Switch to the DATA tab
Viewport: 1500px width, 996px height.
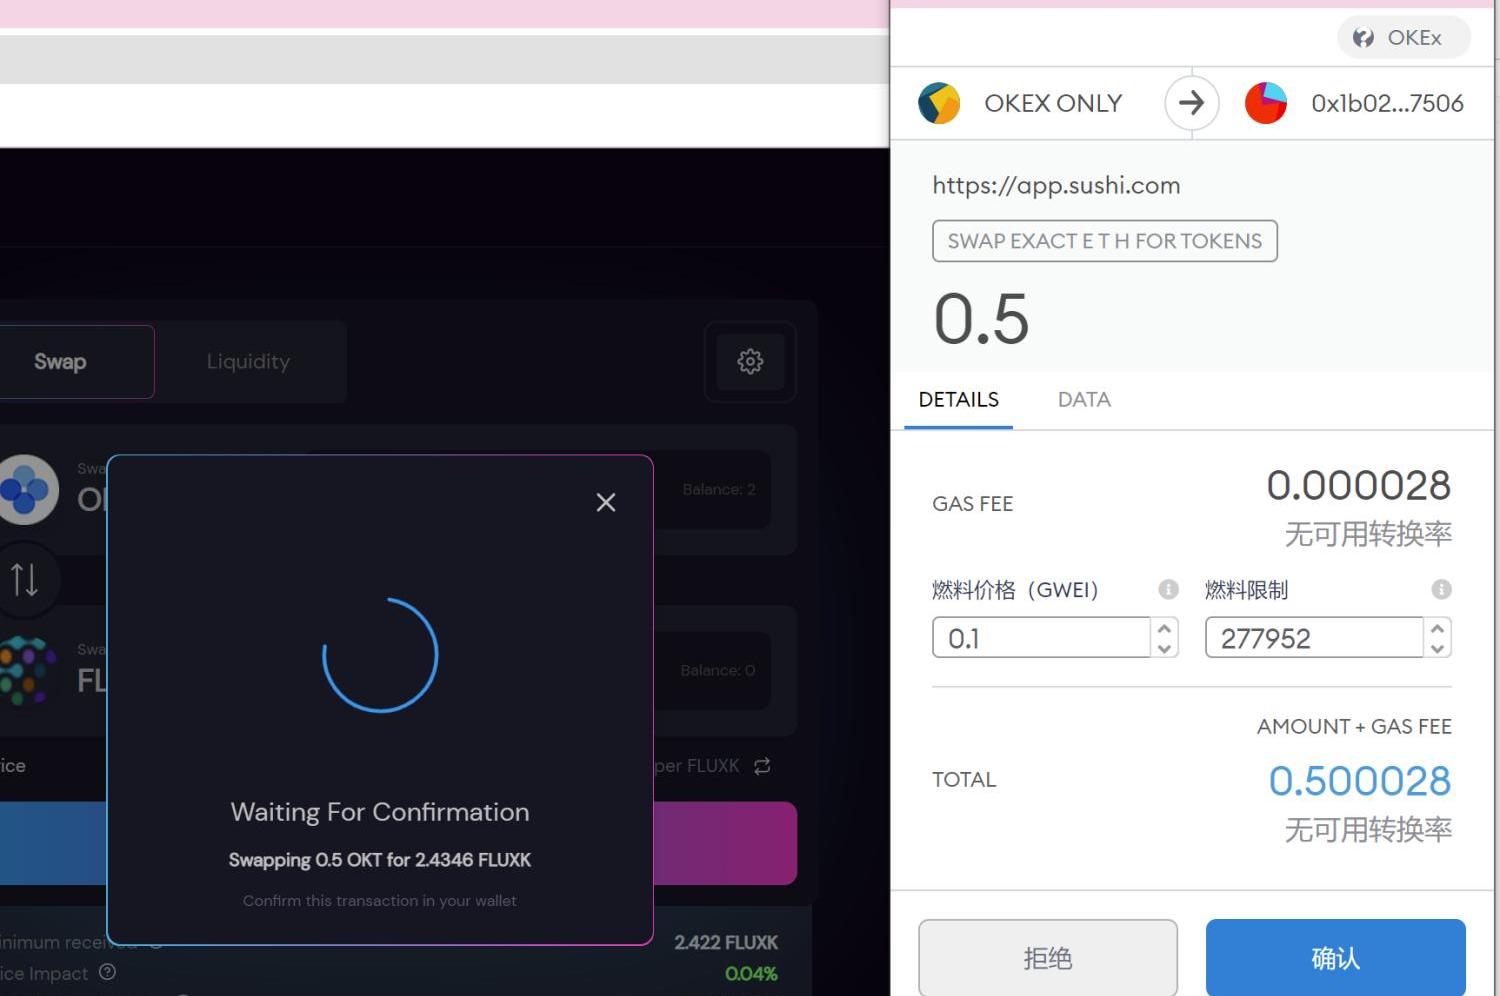(x=1084, y=400)
